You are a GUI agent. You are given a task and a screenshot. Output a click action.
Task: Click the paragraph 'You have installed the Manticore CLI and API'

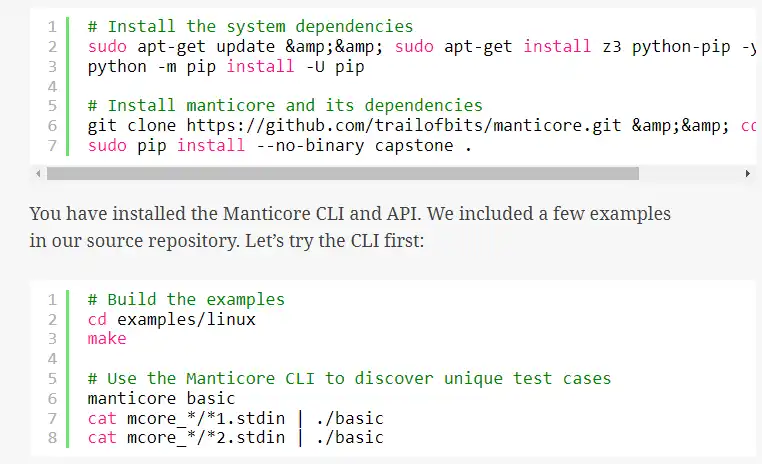point(350,214)
